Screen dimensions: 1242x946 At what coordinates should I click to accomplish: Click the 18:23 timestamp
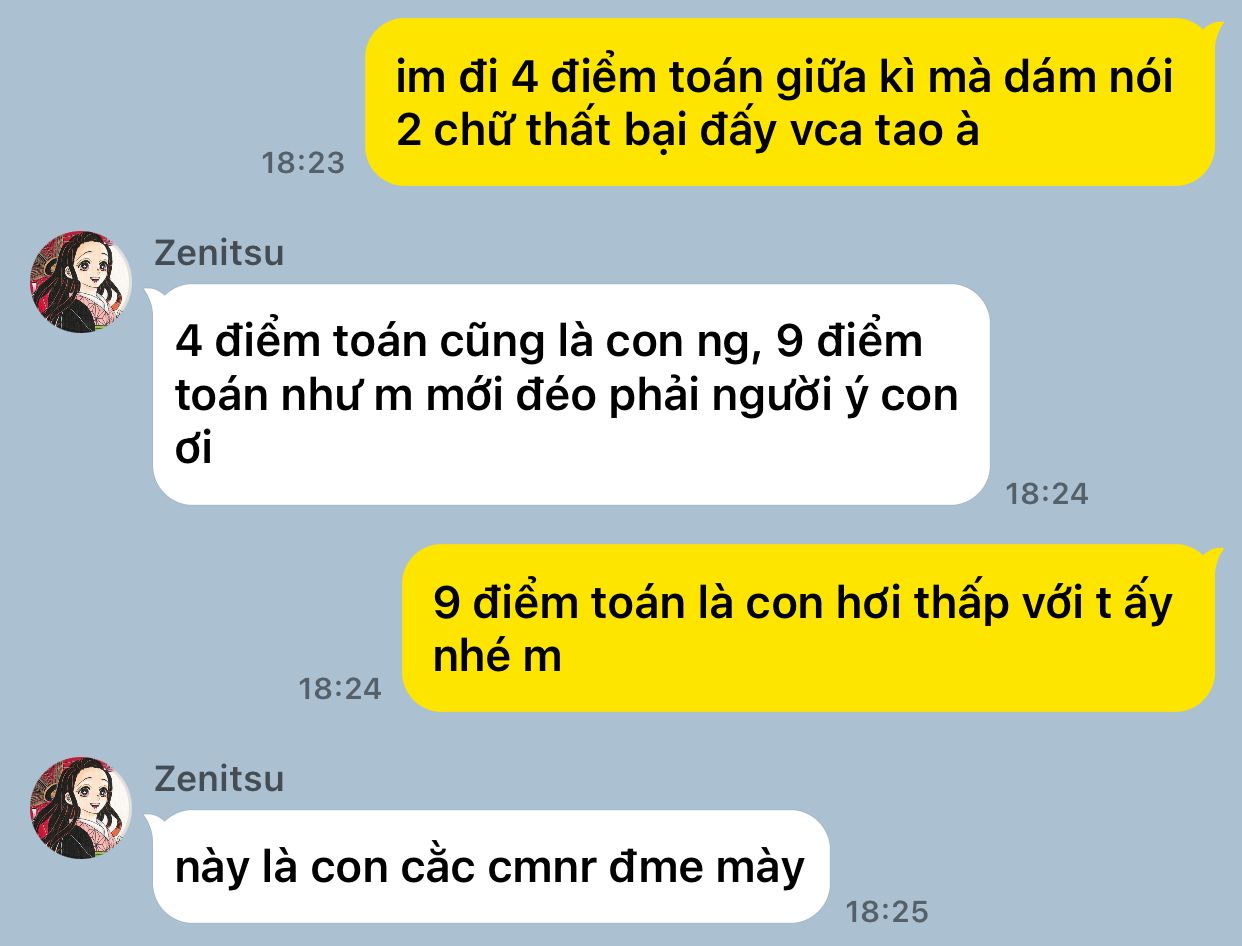[x=303, y=163]
